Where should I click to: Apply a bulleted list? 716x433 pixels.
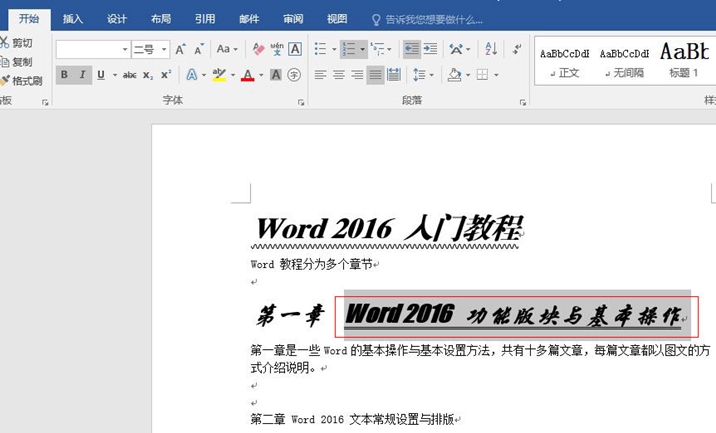coord(321,49)
